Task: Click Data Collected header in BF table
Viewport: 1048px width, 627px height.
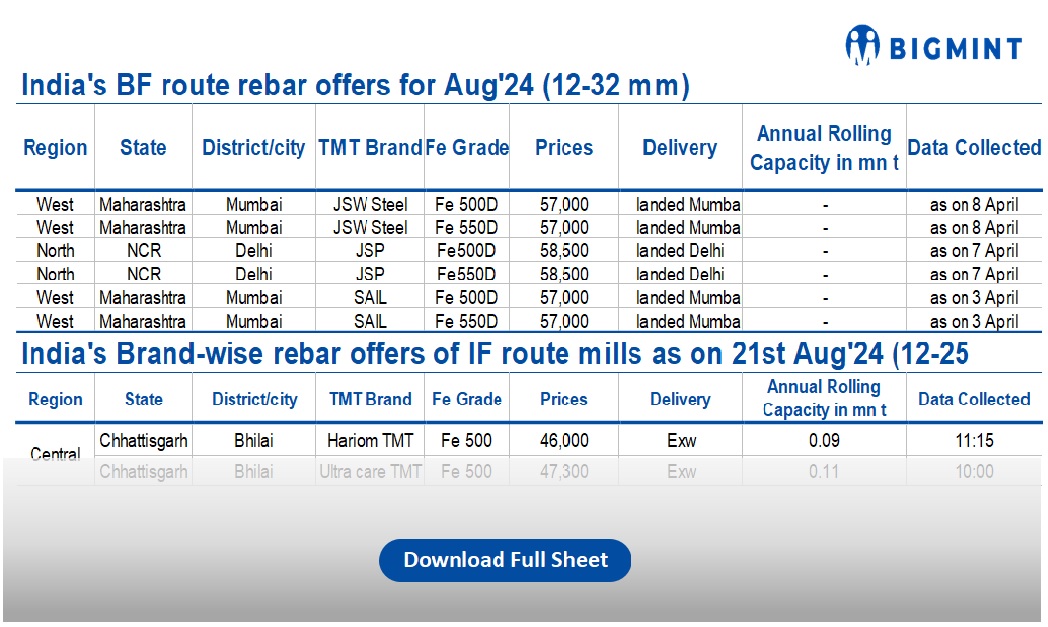Action: (x=974, y=148)
